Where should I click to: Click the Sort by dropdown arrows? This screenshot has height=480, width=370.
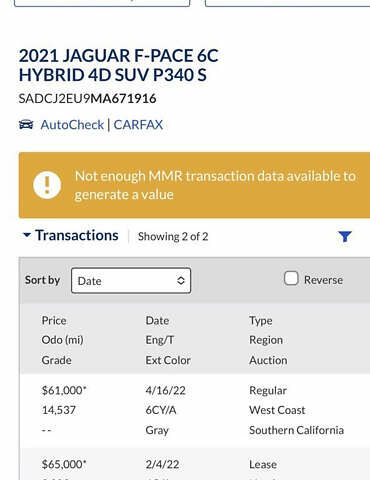[181, 281]
